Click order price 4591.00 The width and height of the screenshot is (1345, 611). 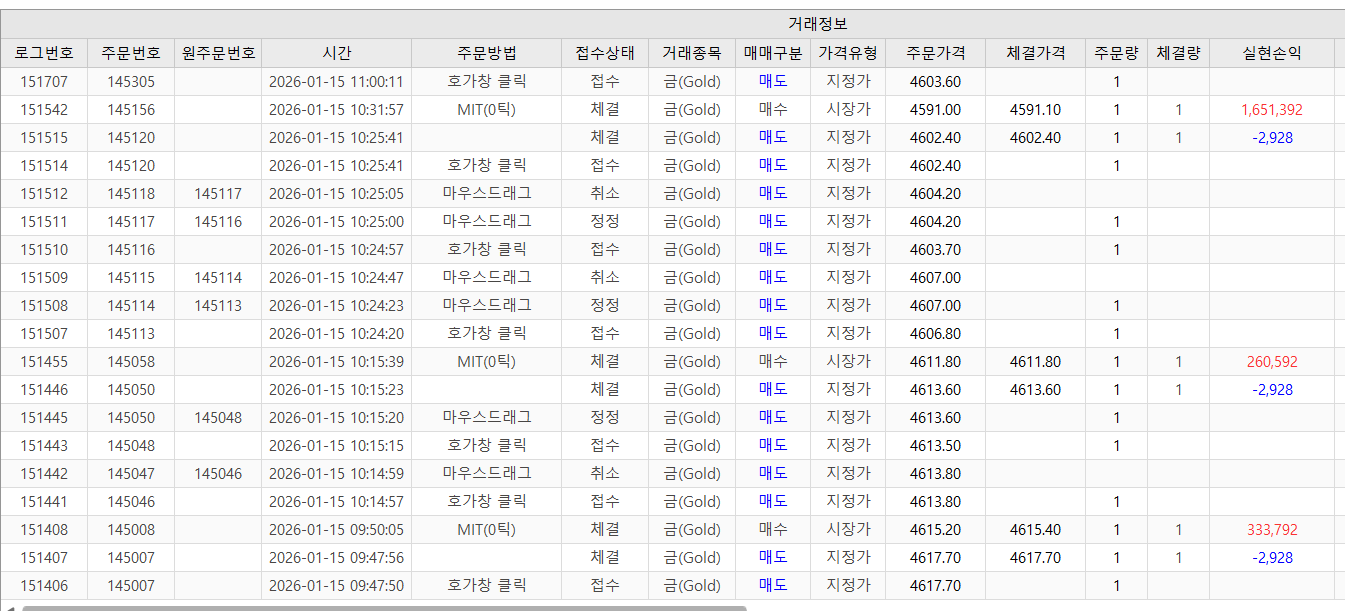pos(936,110)
